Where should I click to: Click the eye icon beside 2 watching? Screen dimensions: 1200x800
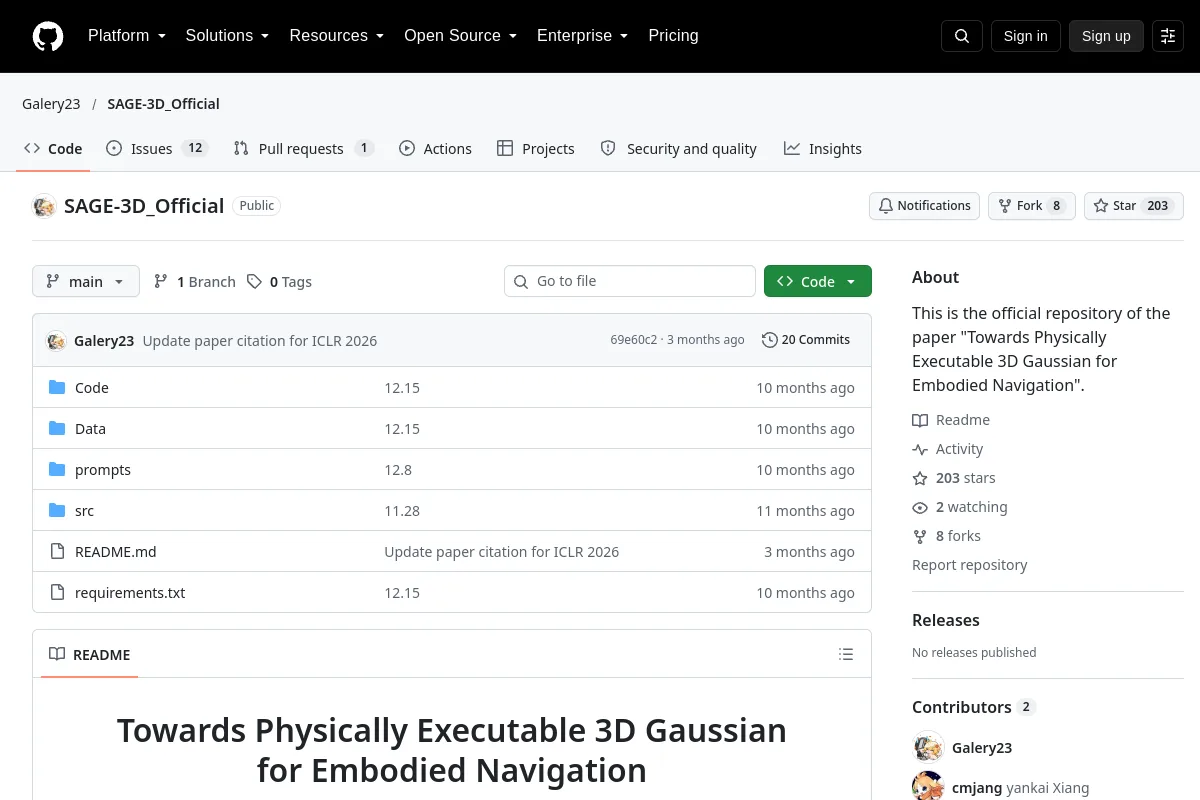pyautogui.click(x=920, y=508)
